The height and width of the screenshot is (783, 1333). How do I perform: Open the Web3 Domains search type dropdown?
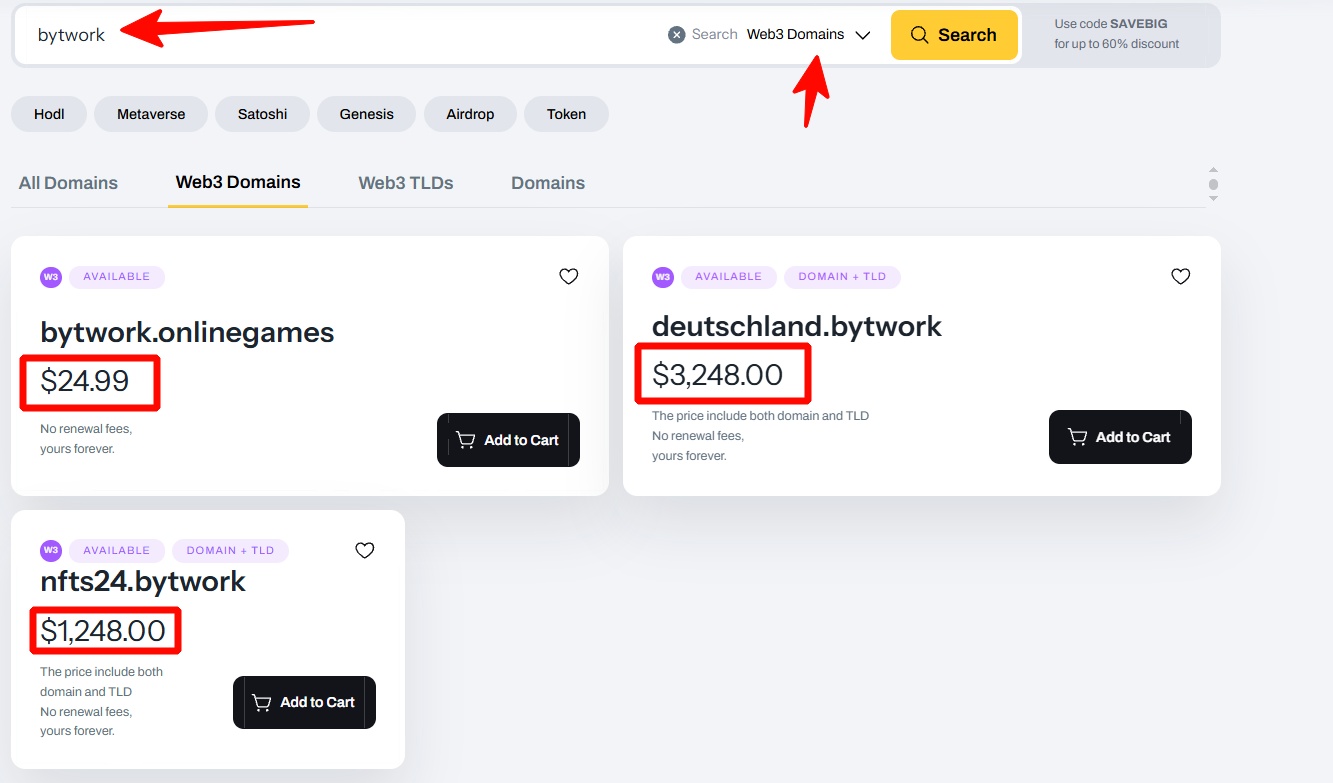tap(808, 35)
